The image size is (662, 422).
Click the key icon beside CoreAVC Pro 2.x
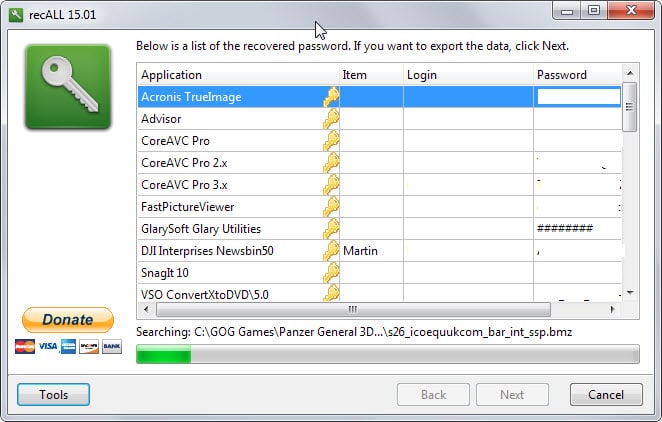pos(330,163)
